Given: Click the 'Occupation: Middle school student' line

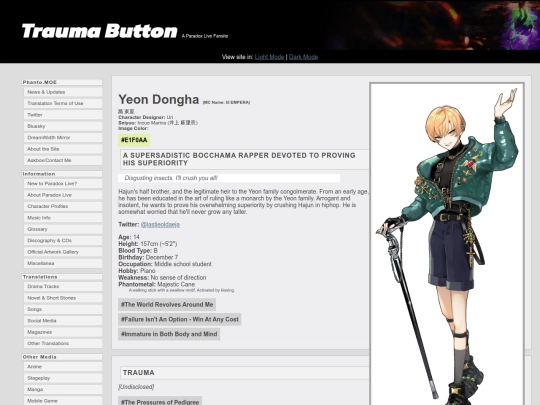Looking at the screenshot, I should (x=165, y=264).
